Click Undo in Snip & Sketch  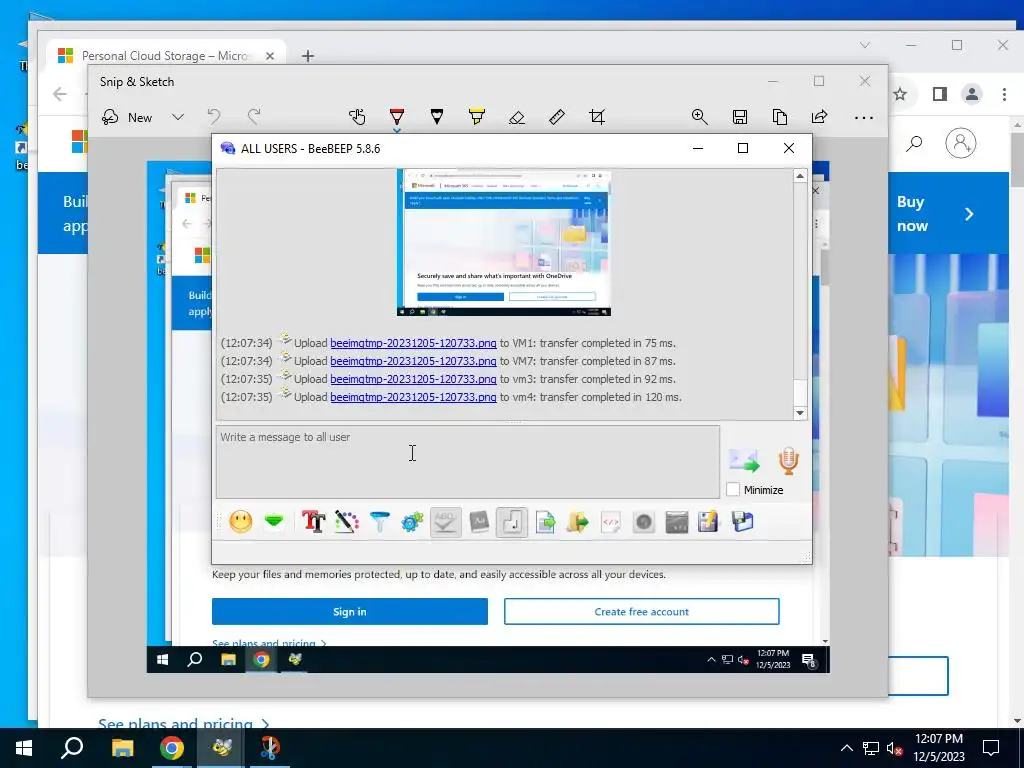[214, 117]
